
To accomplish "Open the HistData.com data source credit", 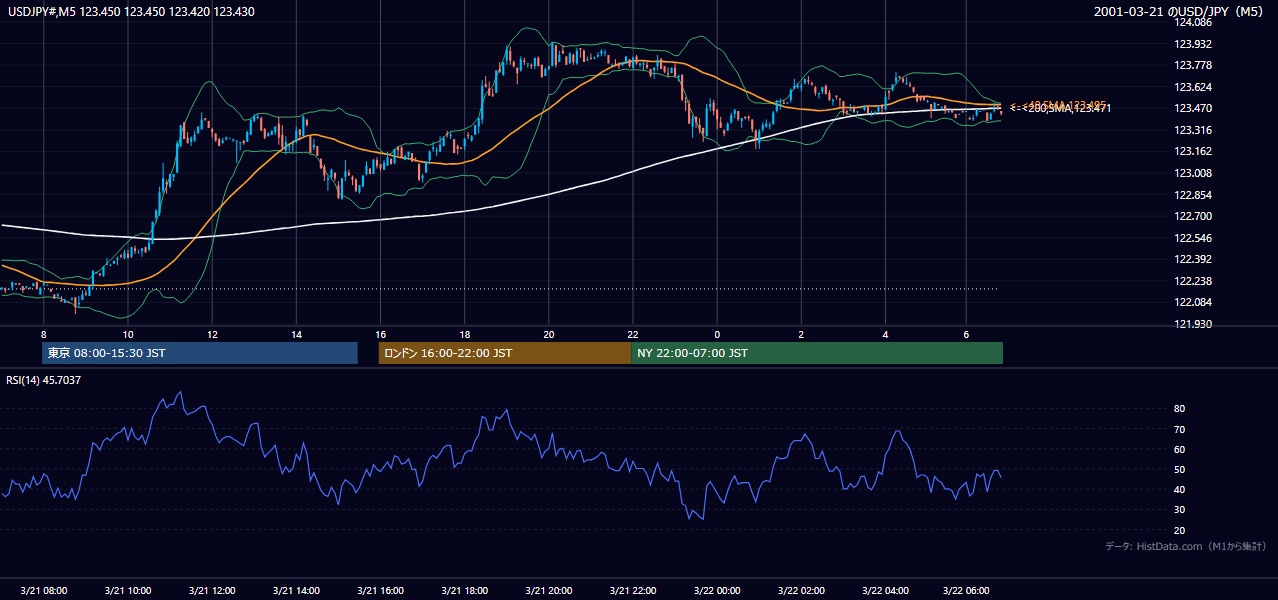I will 1185,546.
